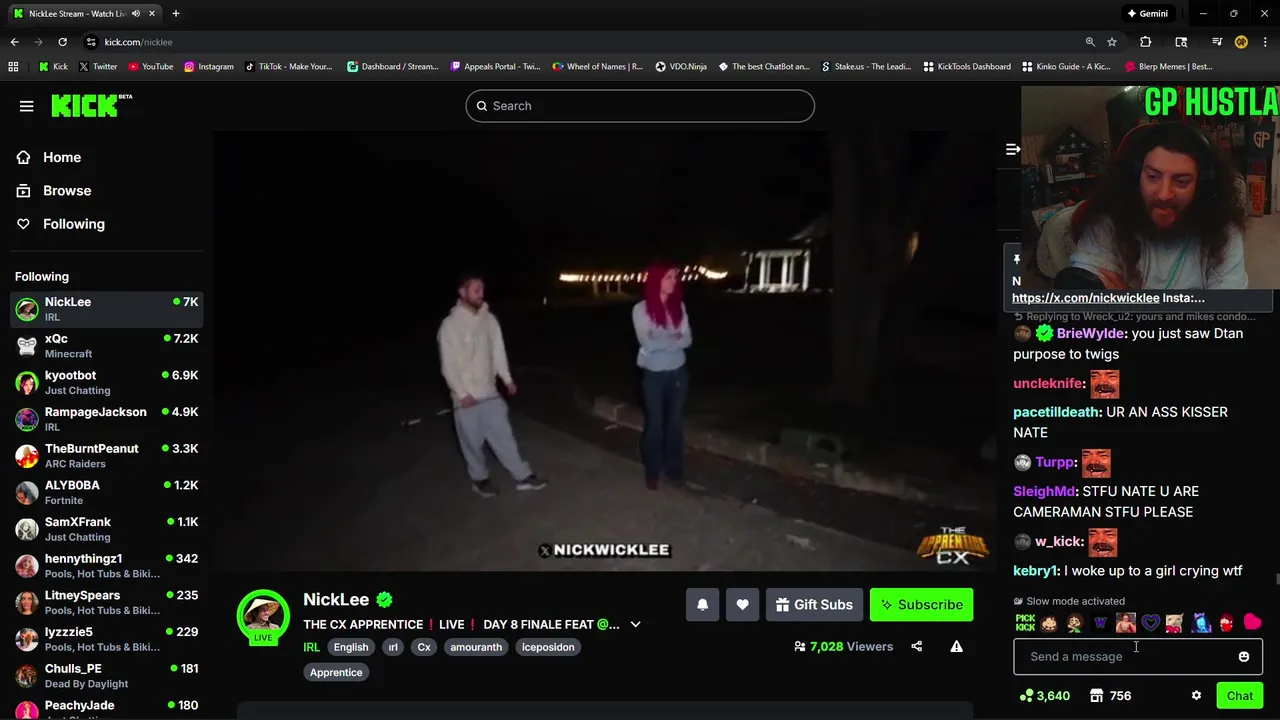The height and width of the screenshot is (720, 1280).
Task: Click the Gift Subs button
Action: (x=814, y=604)
